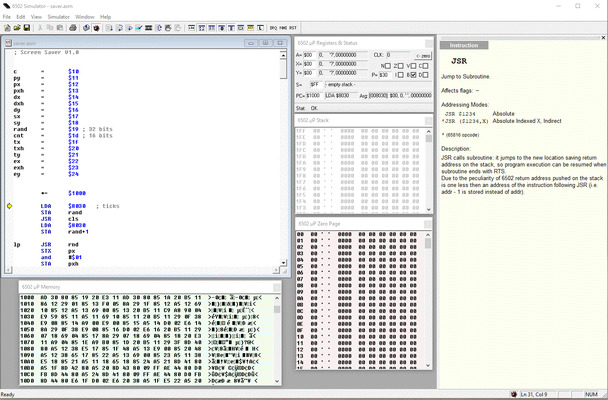Click the X register hex value field
608x400 pixels.
[310, 64]
